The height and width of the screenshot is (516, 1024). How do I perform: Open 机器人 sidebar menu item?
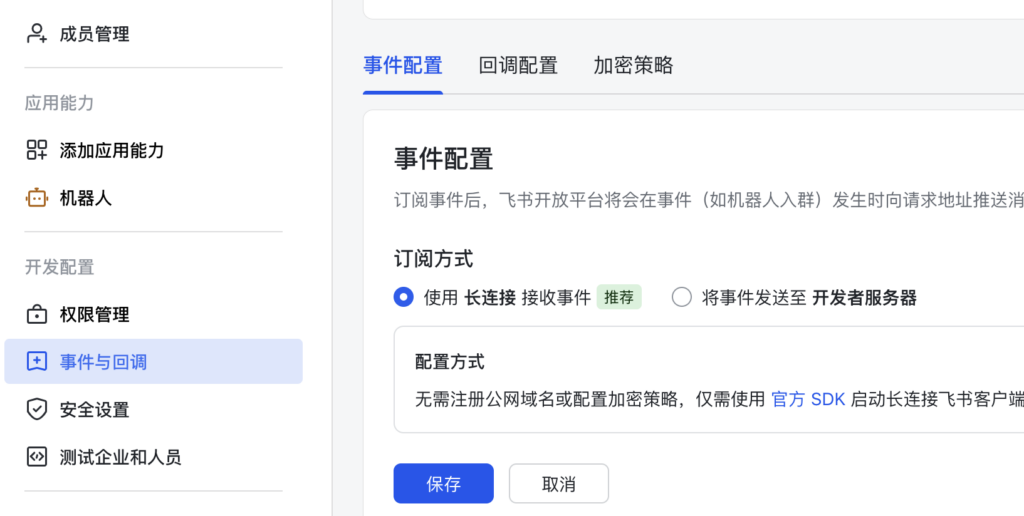[x=86, y=198]
